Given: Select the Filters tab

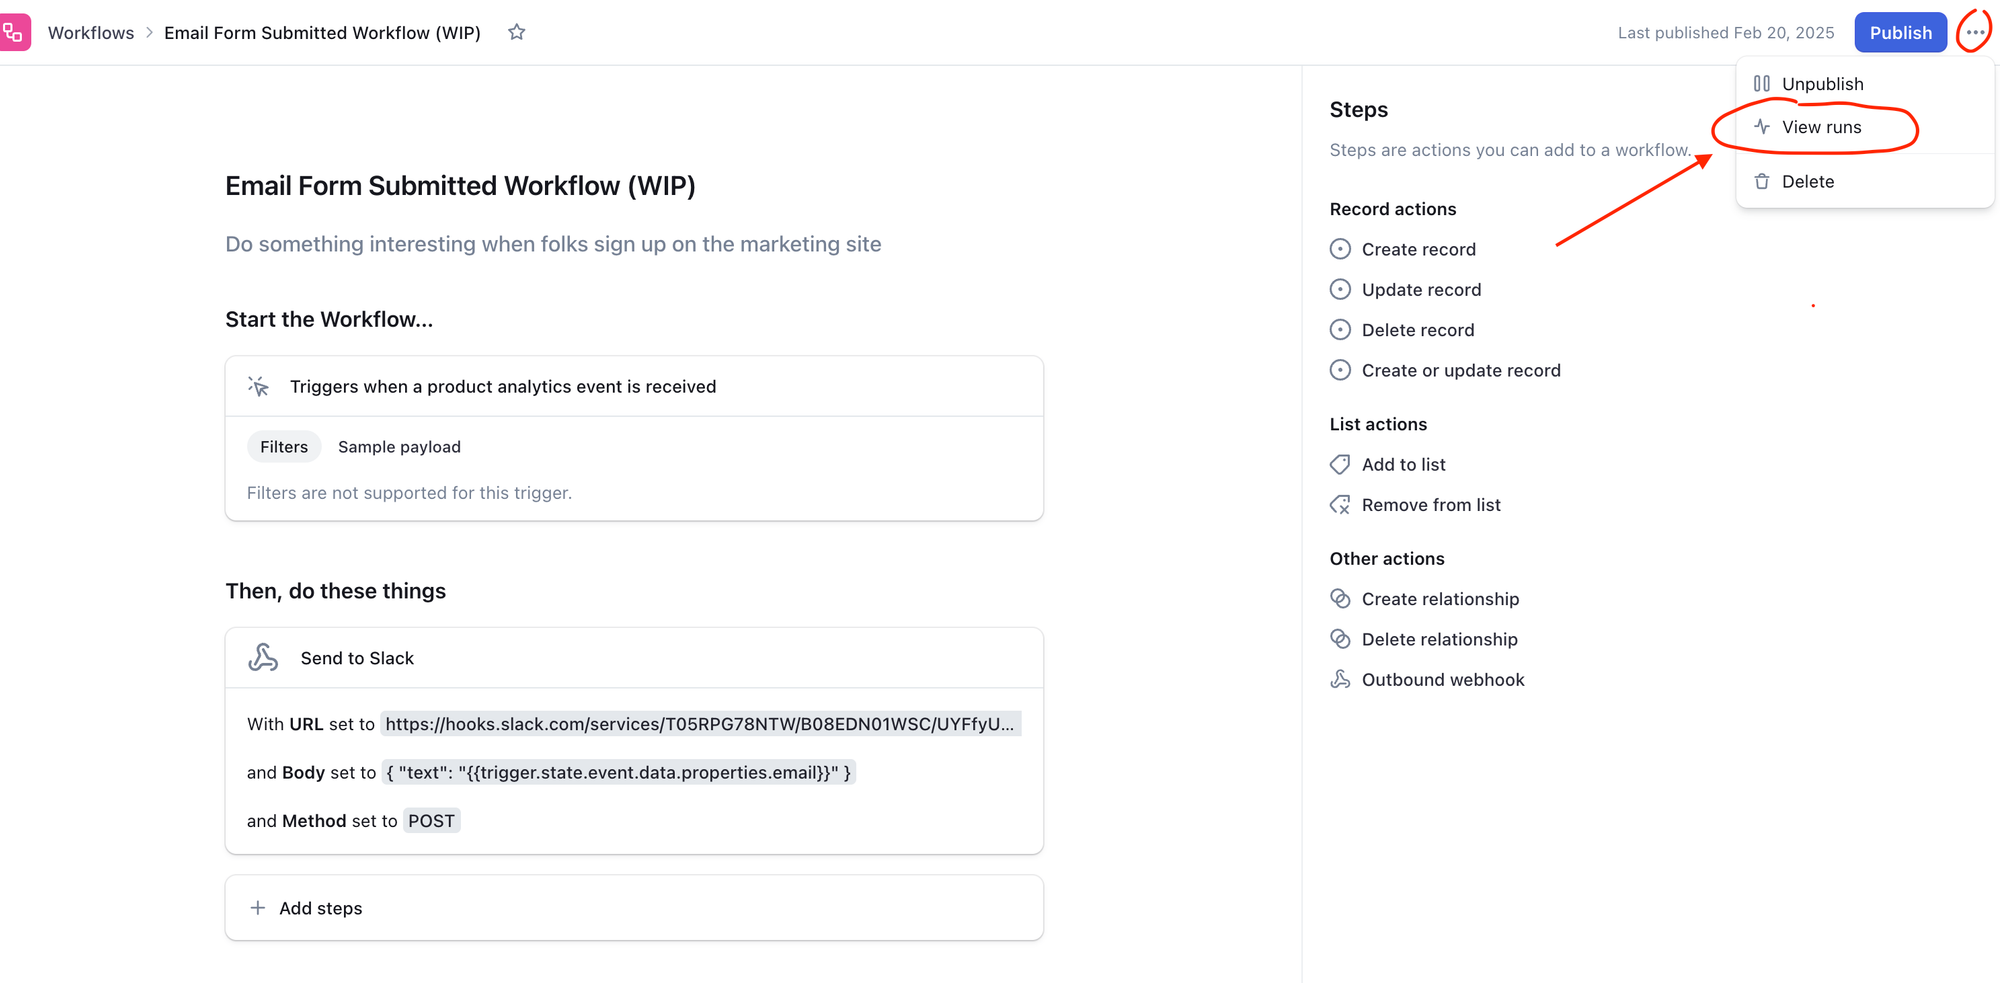Looking at the screenshot, I should [x=284, y=447].
